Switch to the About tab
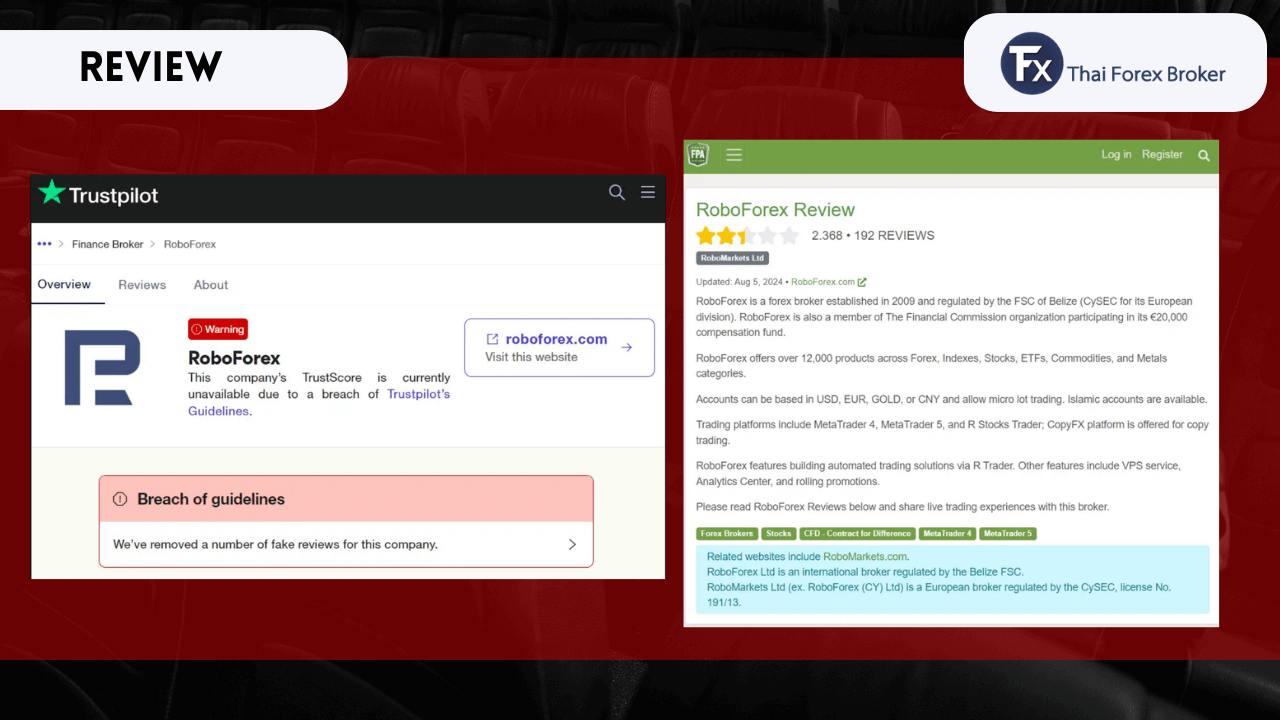 [211, 285]
